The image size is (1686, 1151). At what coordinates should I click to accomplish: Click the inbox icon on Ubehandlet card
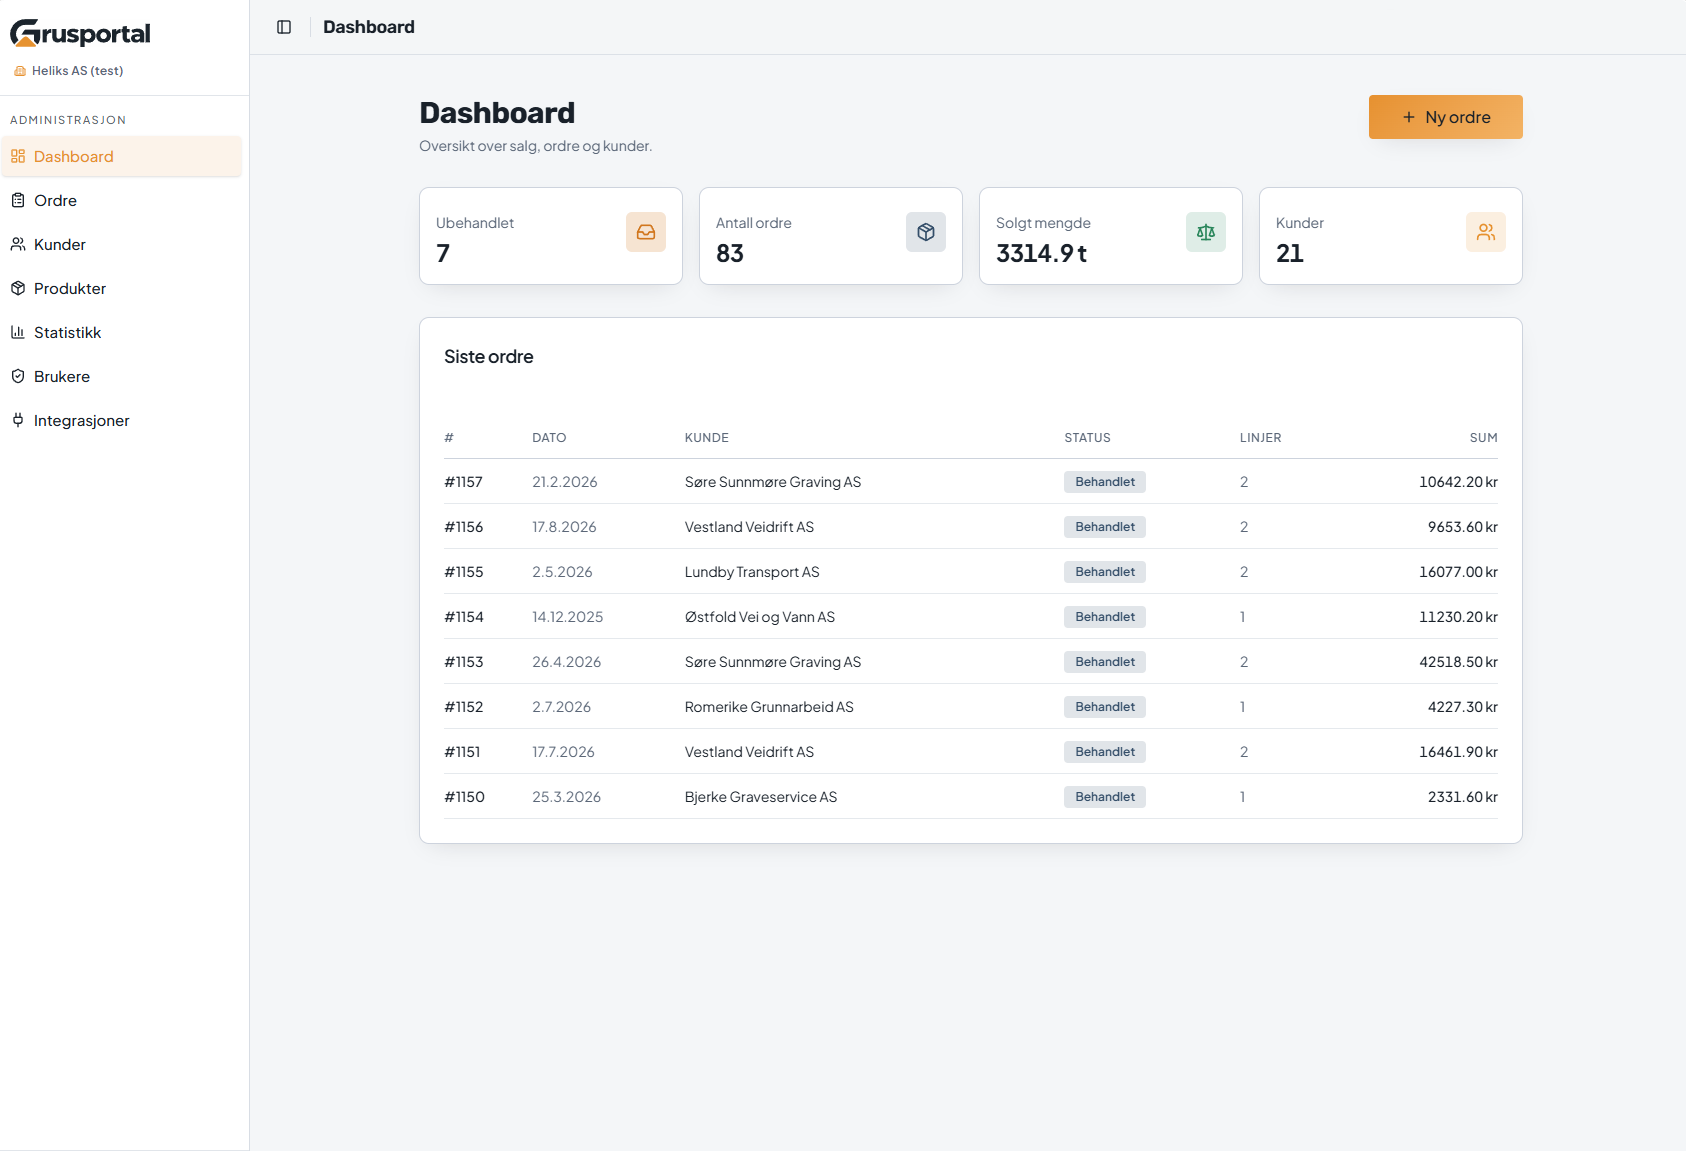click(646, 232)
